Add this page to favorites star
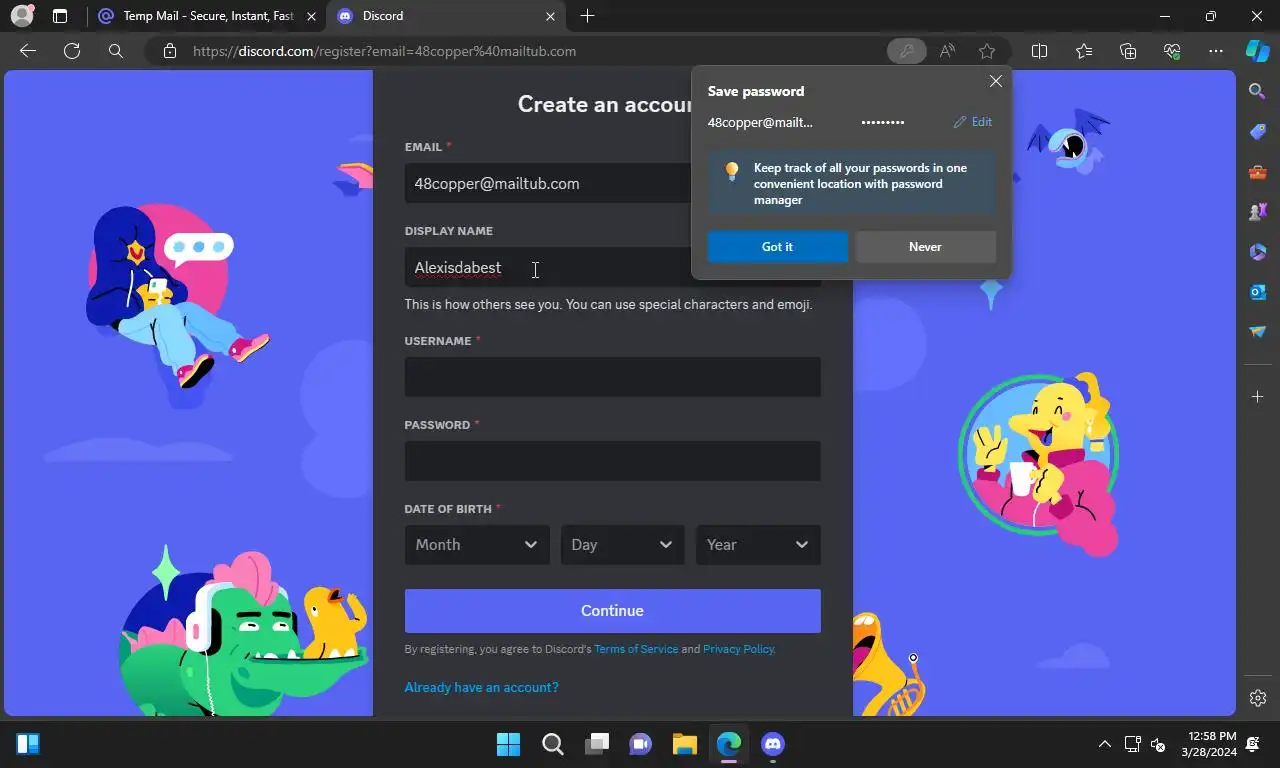This screenshot has width=1280, height=768. [987, 51]
